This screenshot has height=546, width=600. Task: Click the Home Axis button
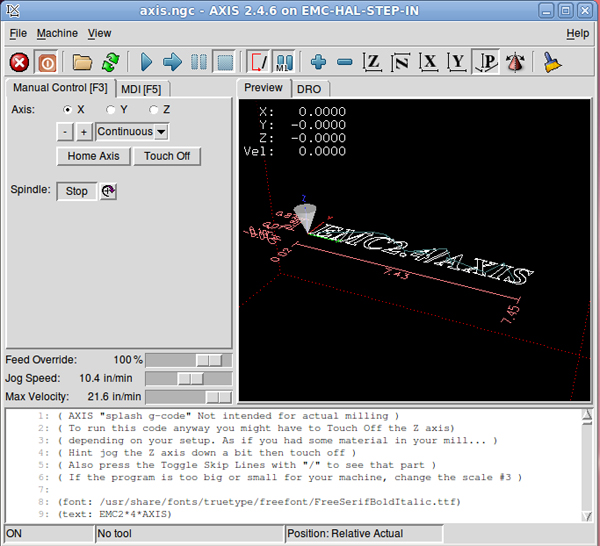[94, 156]
